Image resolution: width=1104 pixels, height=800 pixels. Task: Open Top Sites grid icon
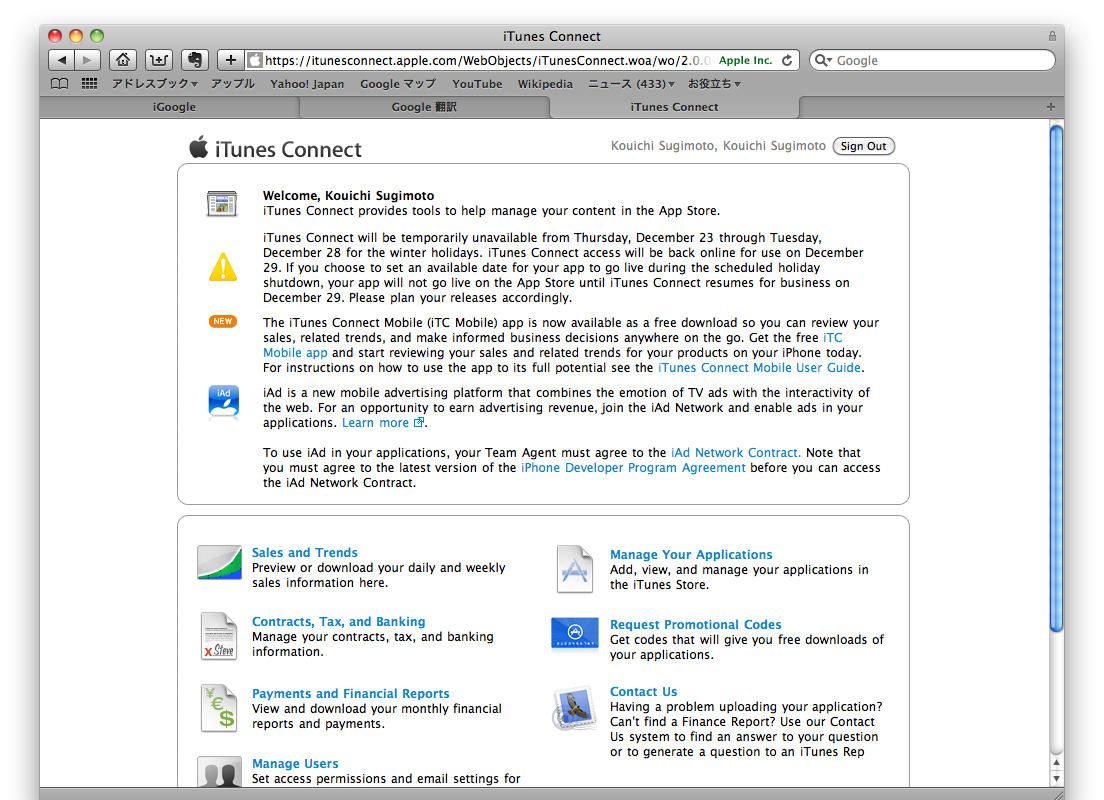[90, 84]
